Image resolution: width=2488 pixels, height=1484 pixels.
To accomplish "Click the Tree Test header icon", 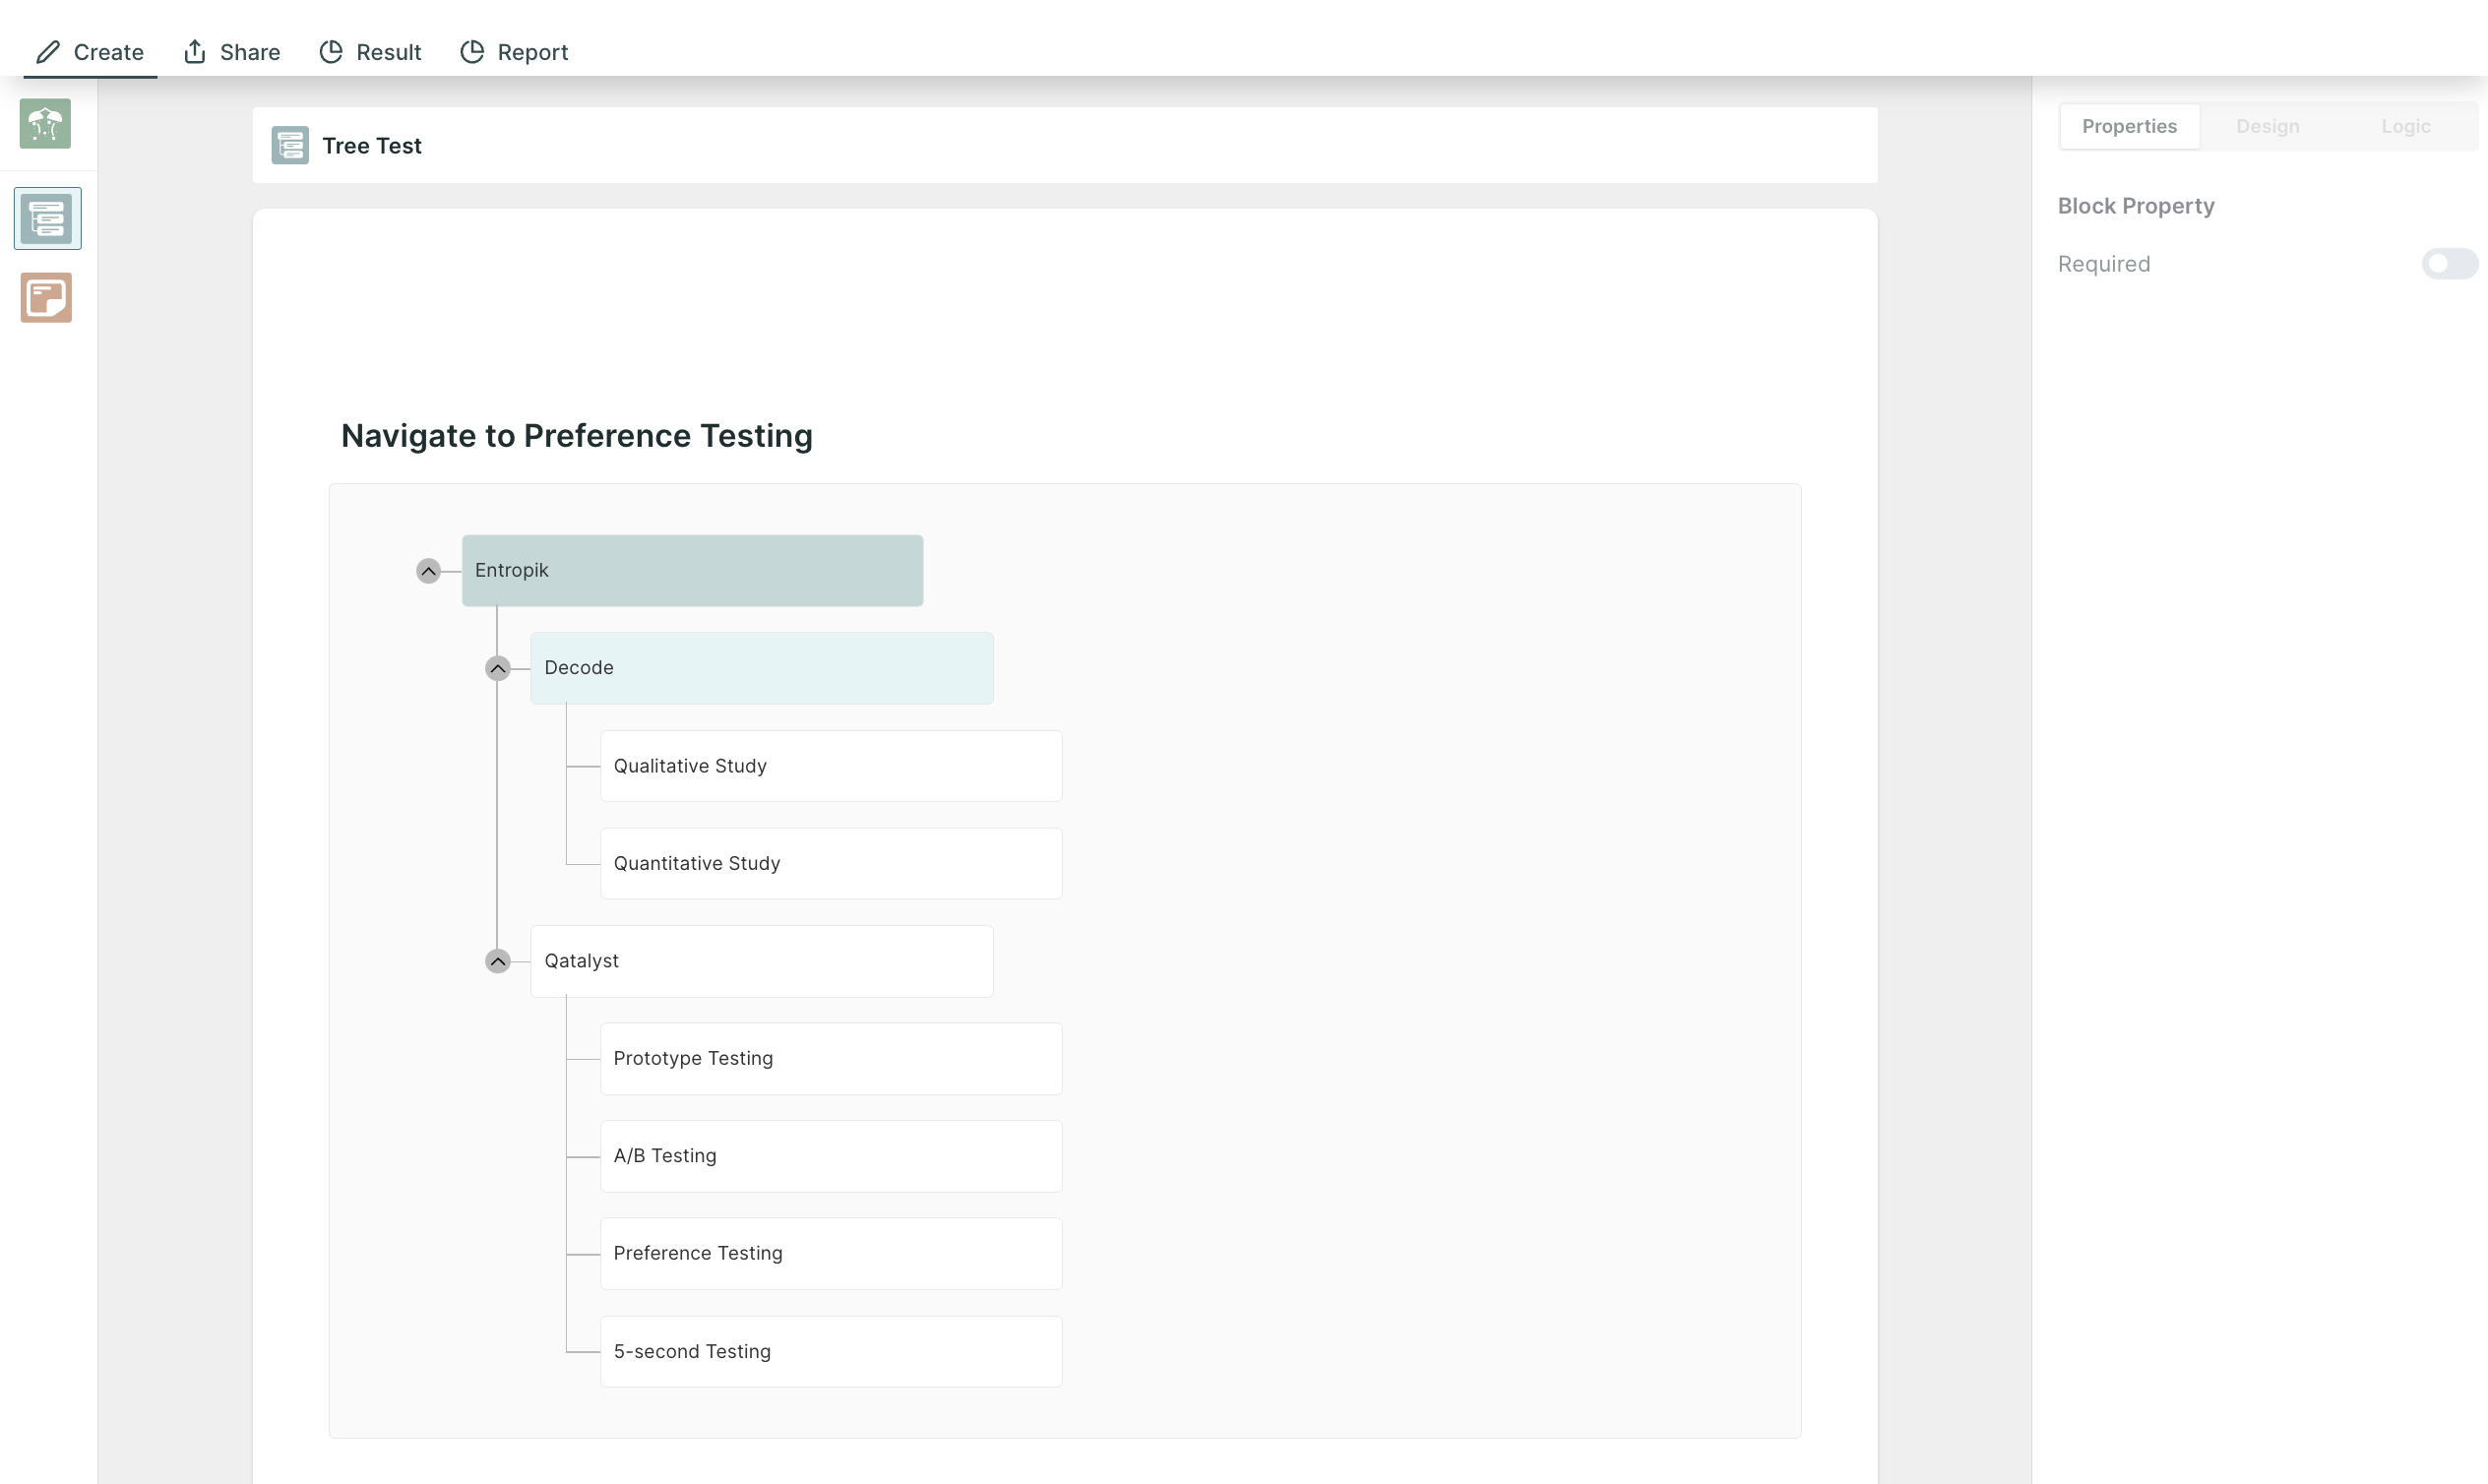I will pyautogui.click(x=290, y=145).
